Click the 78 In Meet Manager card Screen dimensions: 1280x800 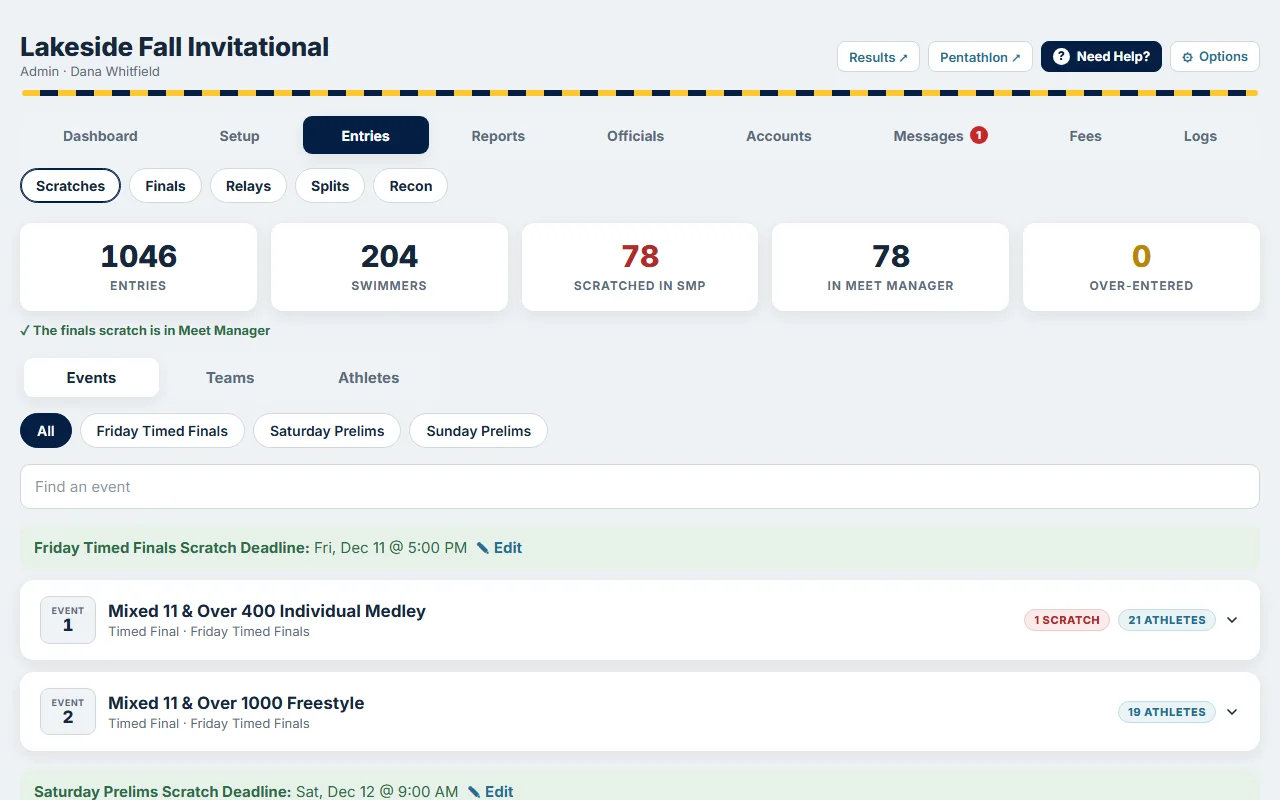tap(890, 267)
